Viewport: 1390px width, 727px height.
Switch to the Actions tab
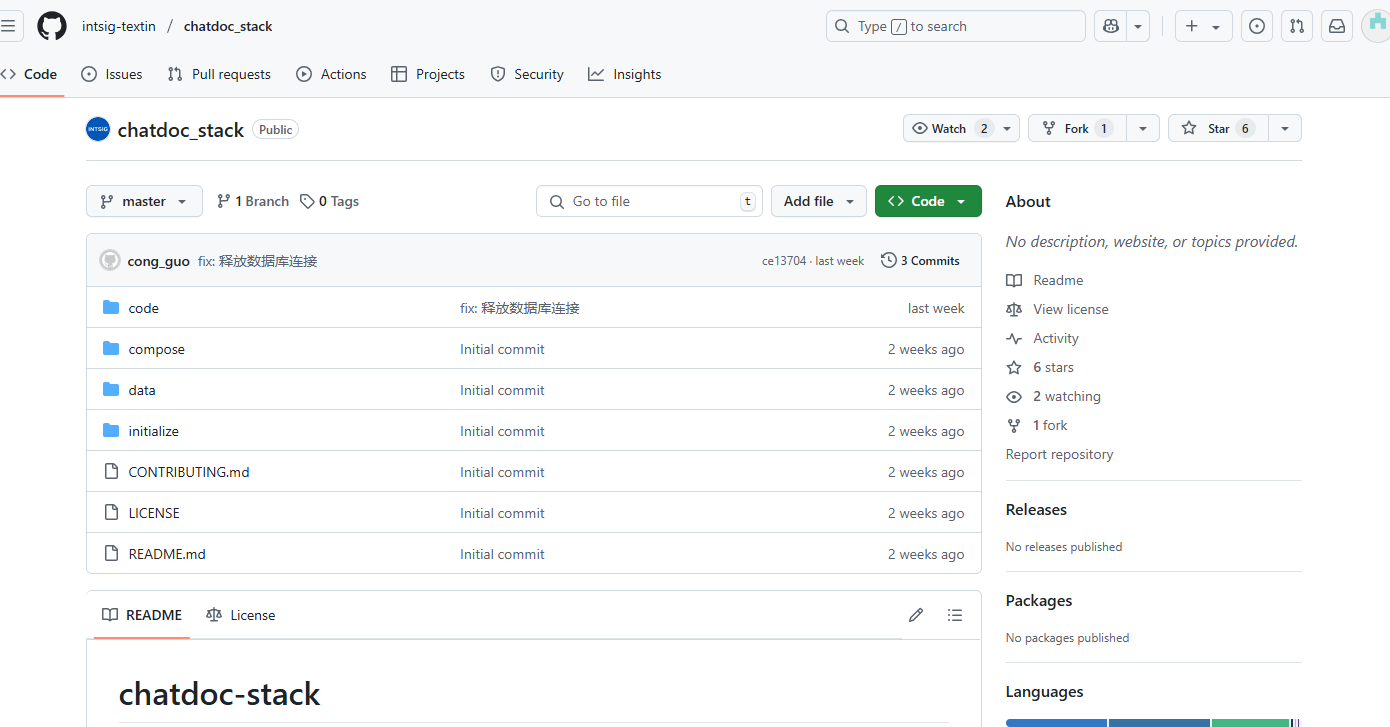[x=332, y=74]
